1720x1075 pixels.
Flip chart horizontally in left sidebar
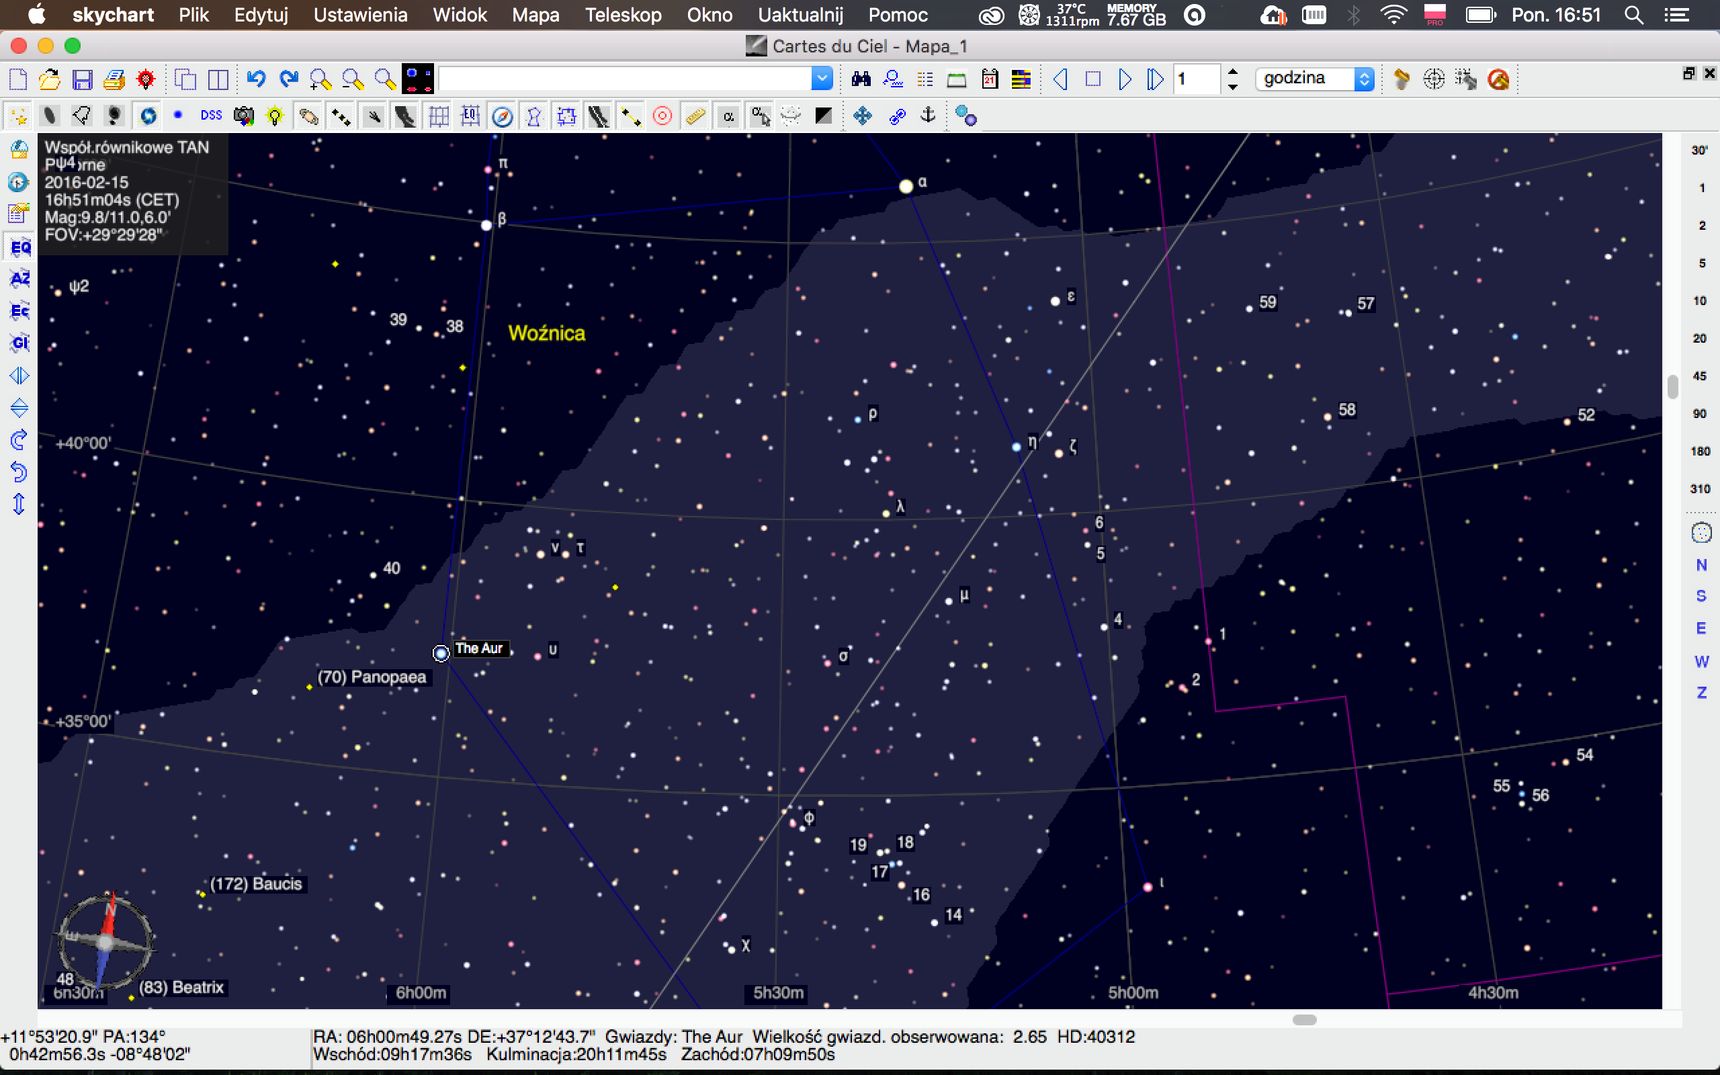[x=19, y=376]
